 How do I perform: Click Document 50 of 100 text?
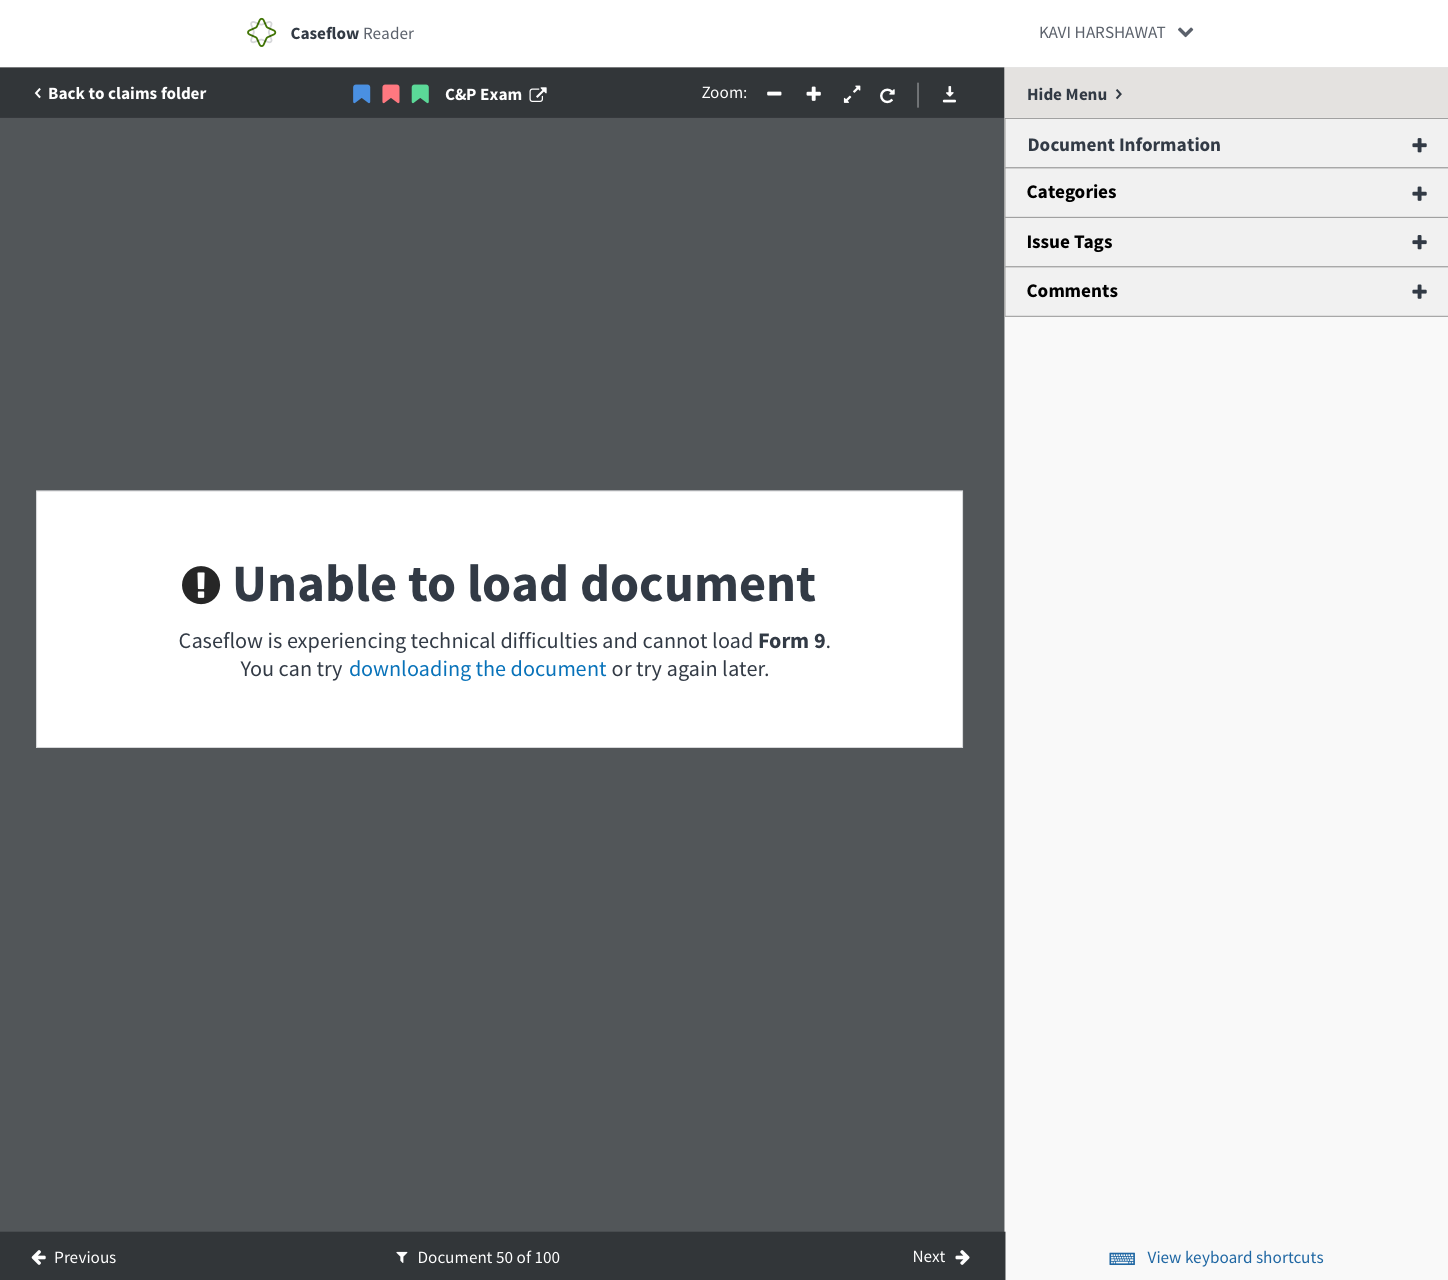pos(489,1257)
